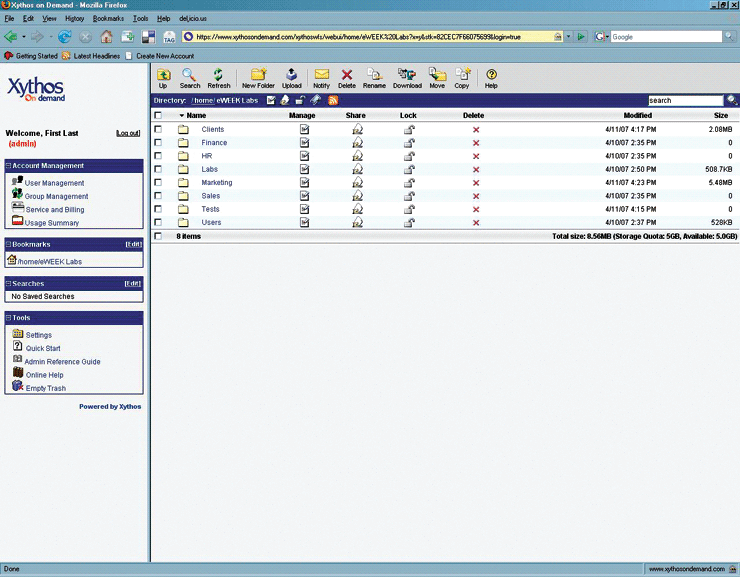
Task: Click the Firefox Google search box
Action: (666, 36)
